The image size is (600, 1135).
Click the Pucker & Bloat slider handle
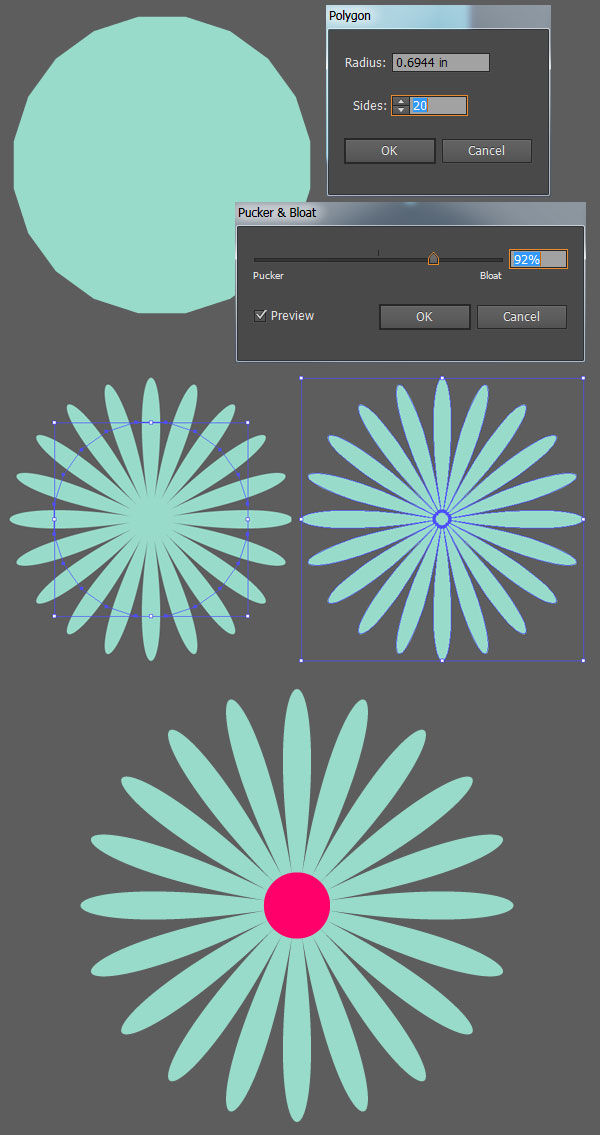[433, 258]
